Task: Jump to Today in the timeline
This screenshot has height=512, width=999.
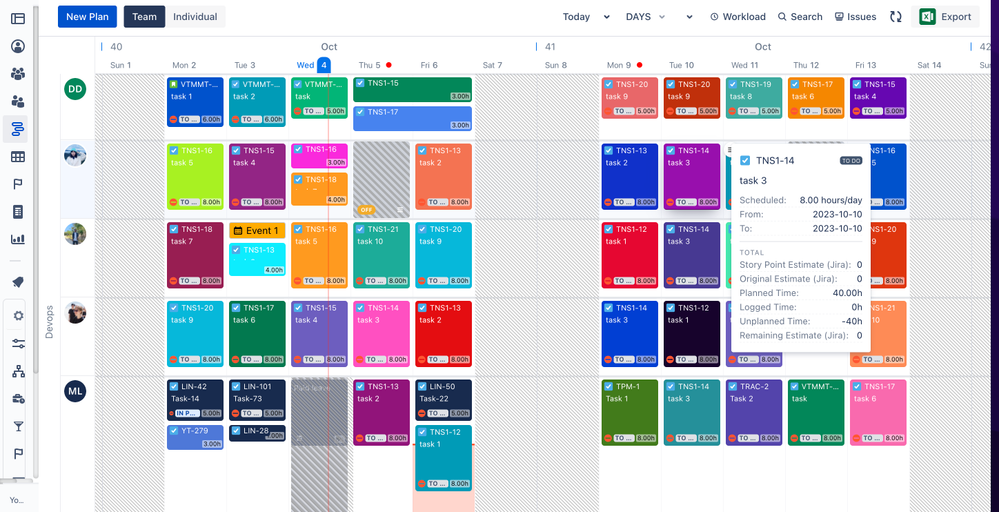Action: pyautogui.click(x=576, y=17)
